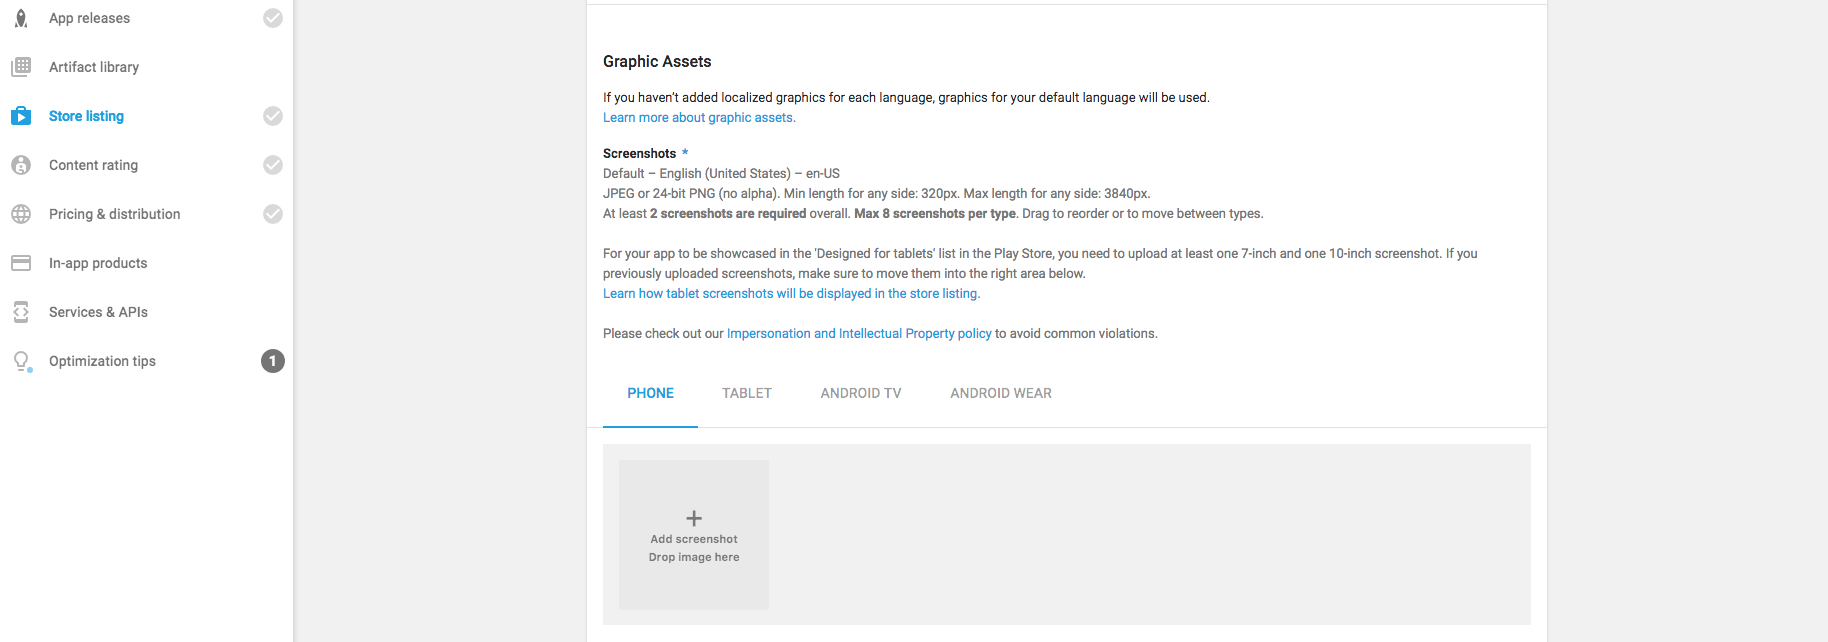Open the tablet screenshots store listing link

[x=791, y=293]
